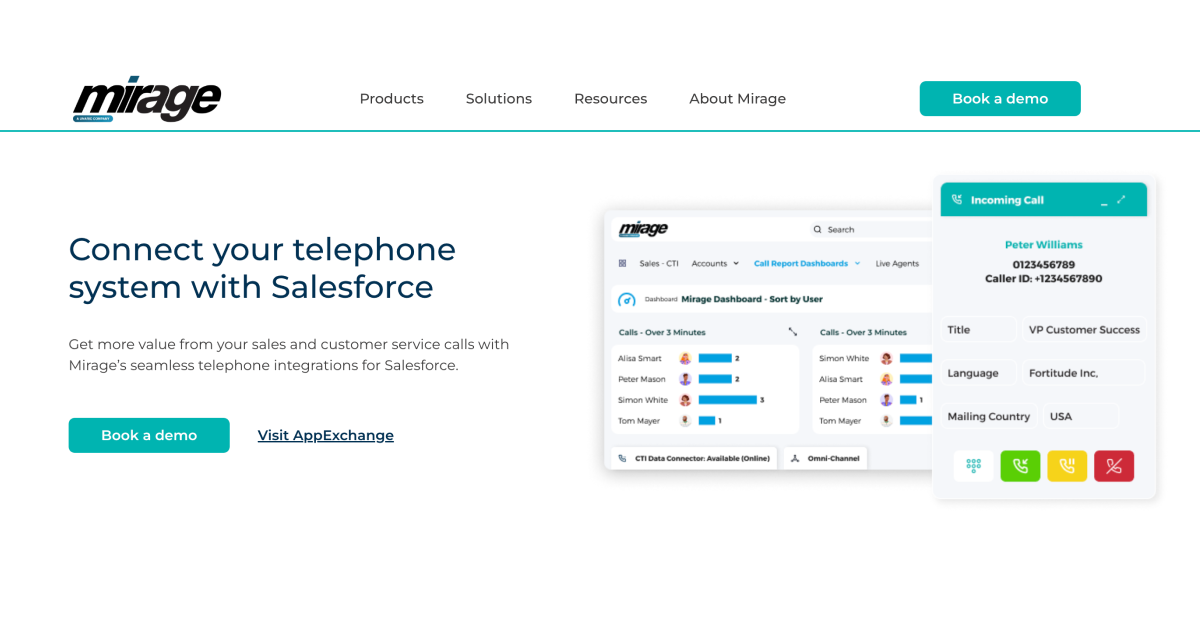Expand the Call Report Dashboards chevron
Image resolution: width=1200 pixels, height=630 pixels.
pos(857,263)
